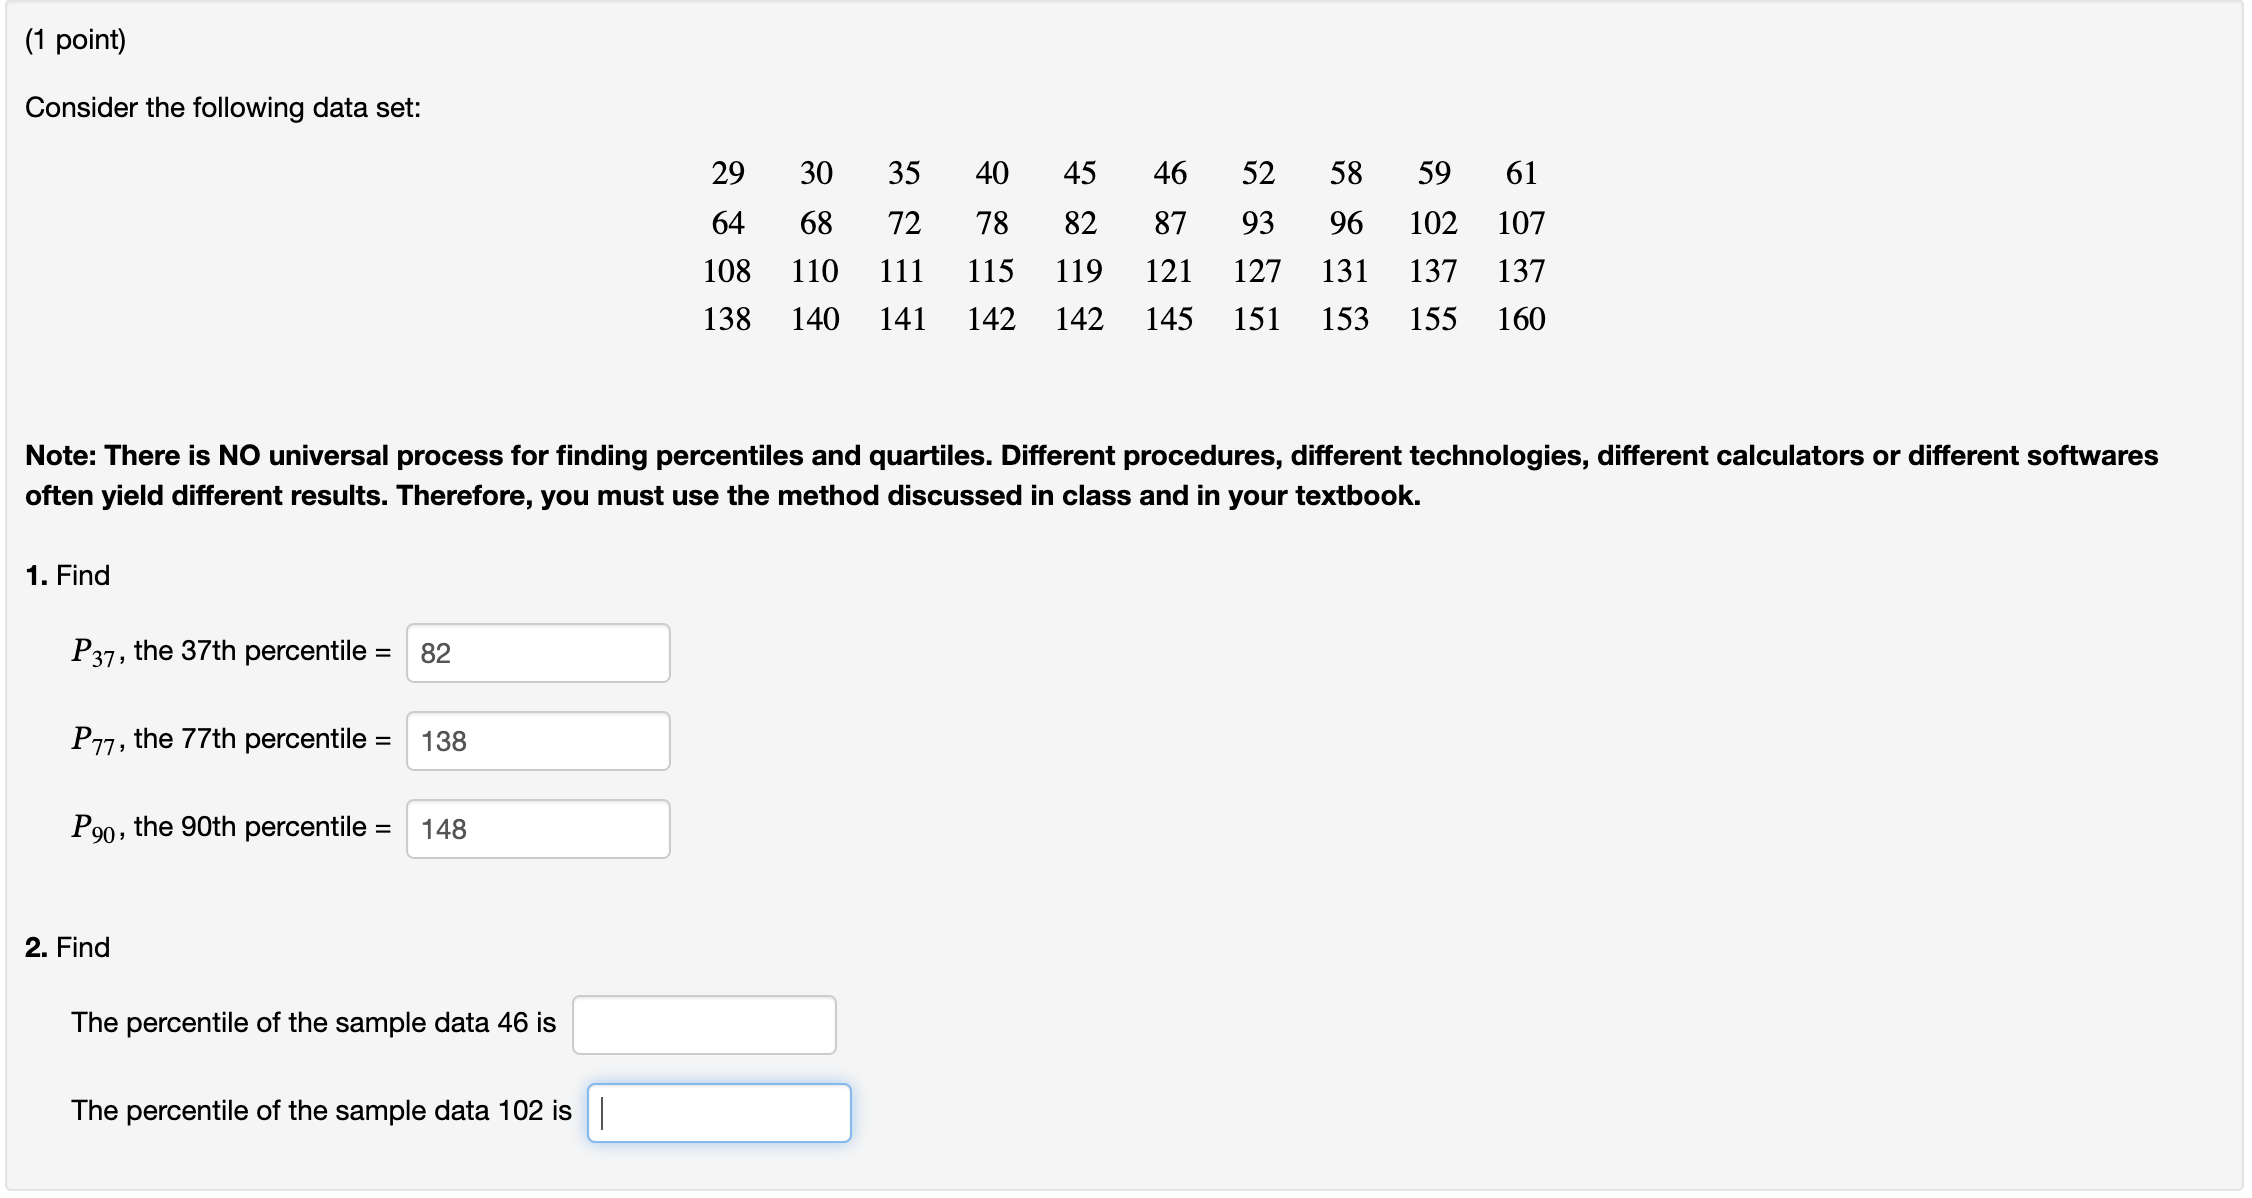Click the answer box for percentile of sample data 102
Viewport: 2252px width, 1198px height.
(718, 1112)
